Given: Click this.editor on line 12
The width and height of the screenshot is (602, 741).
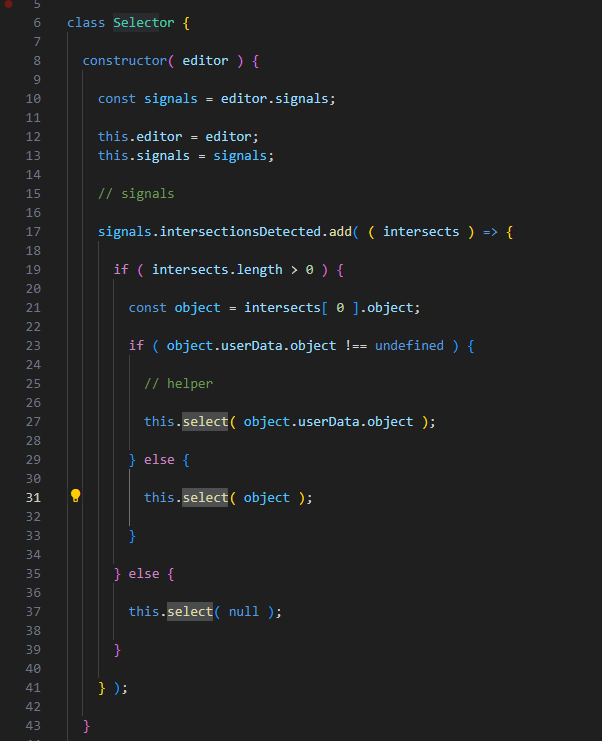Looking at the screenshot, I should click(140, 137).
